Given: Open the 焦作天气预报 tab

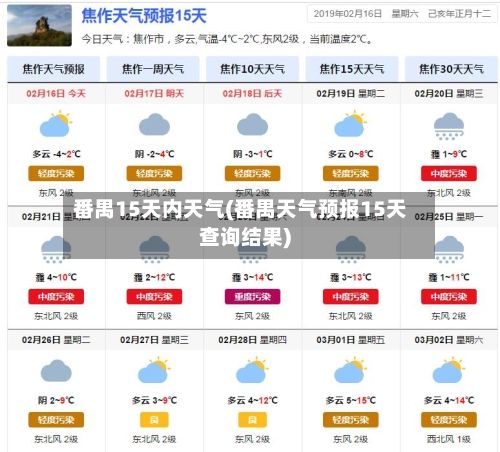Looking at the screenshot, I should [x=53, y=69].
